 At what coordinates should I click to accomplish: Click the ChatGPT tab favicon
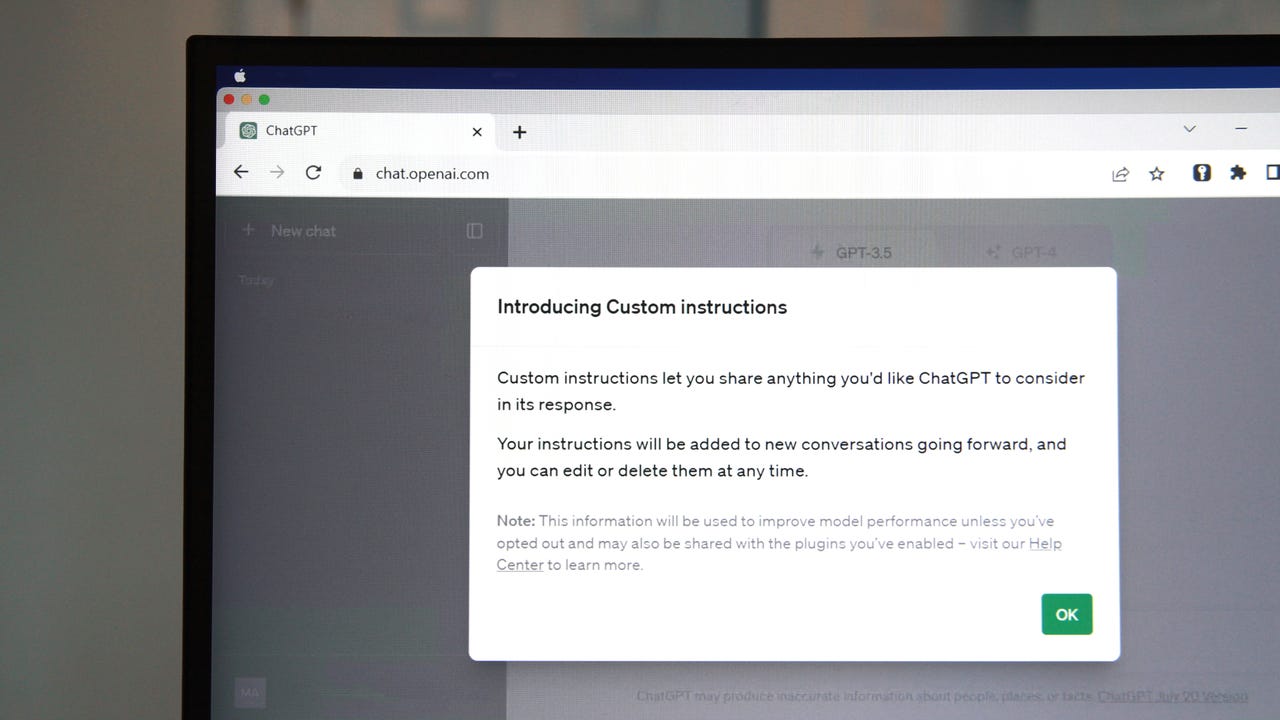(248, 131)
